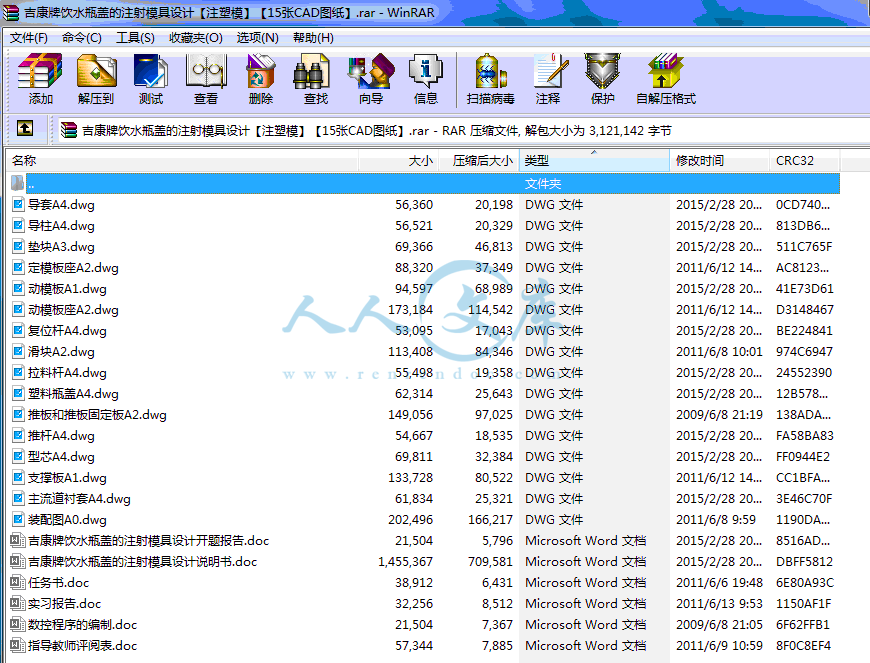This screenshot has width=870, height=663.
Task: Click the 解压到 (Extract To) toolbar icon
Action: pos(95,72)
